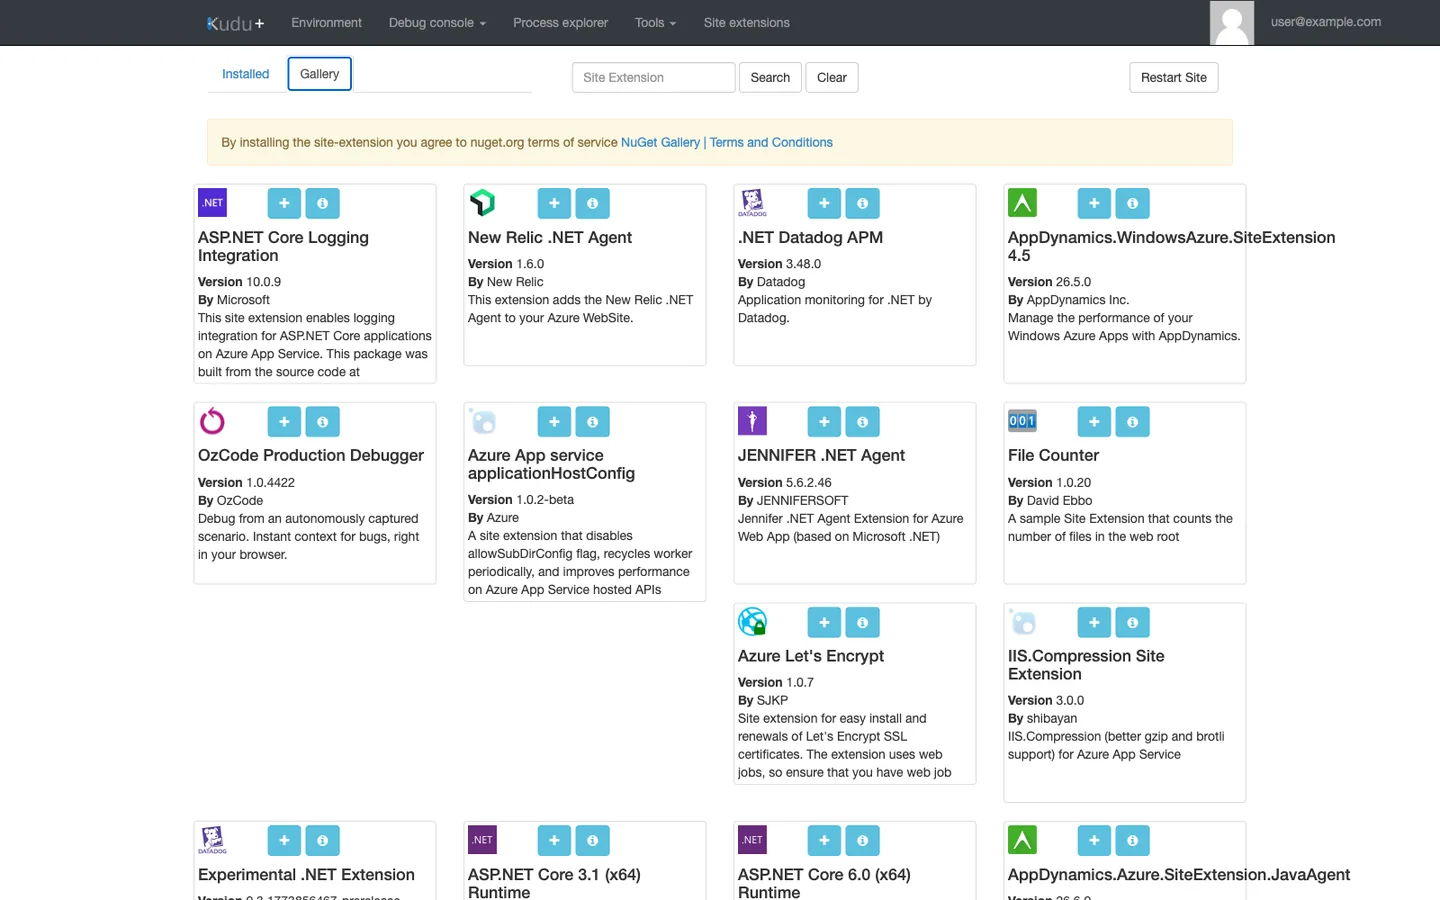Click 'Version 26.5.0' text
Viewport: 1440px width, 900px height.
click(x=1049, y=282)
